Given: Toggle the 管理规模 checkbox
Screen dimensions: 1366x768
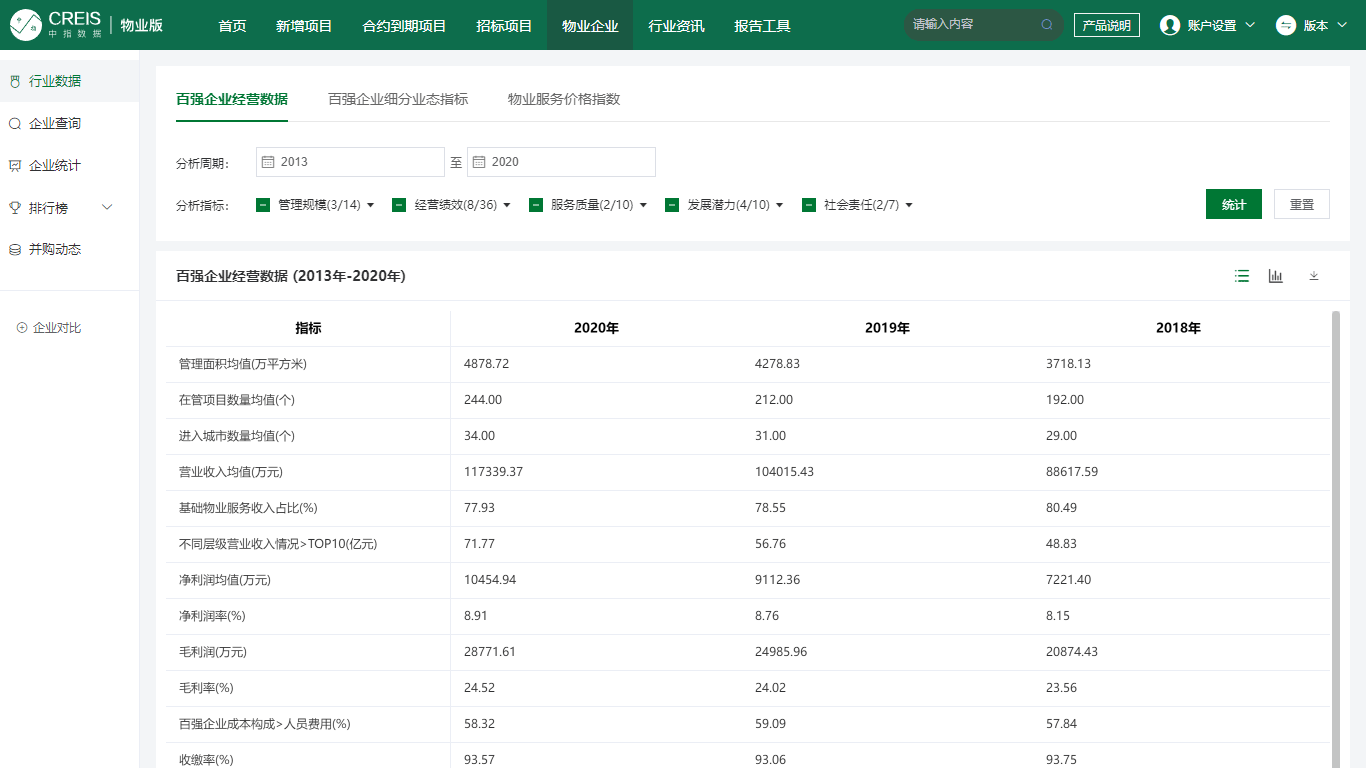Looking at the screenshot, I should pyautogui.click(x=263, y=205).
